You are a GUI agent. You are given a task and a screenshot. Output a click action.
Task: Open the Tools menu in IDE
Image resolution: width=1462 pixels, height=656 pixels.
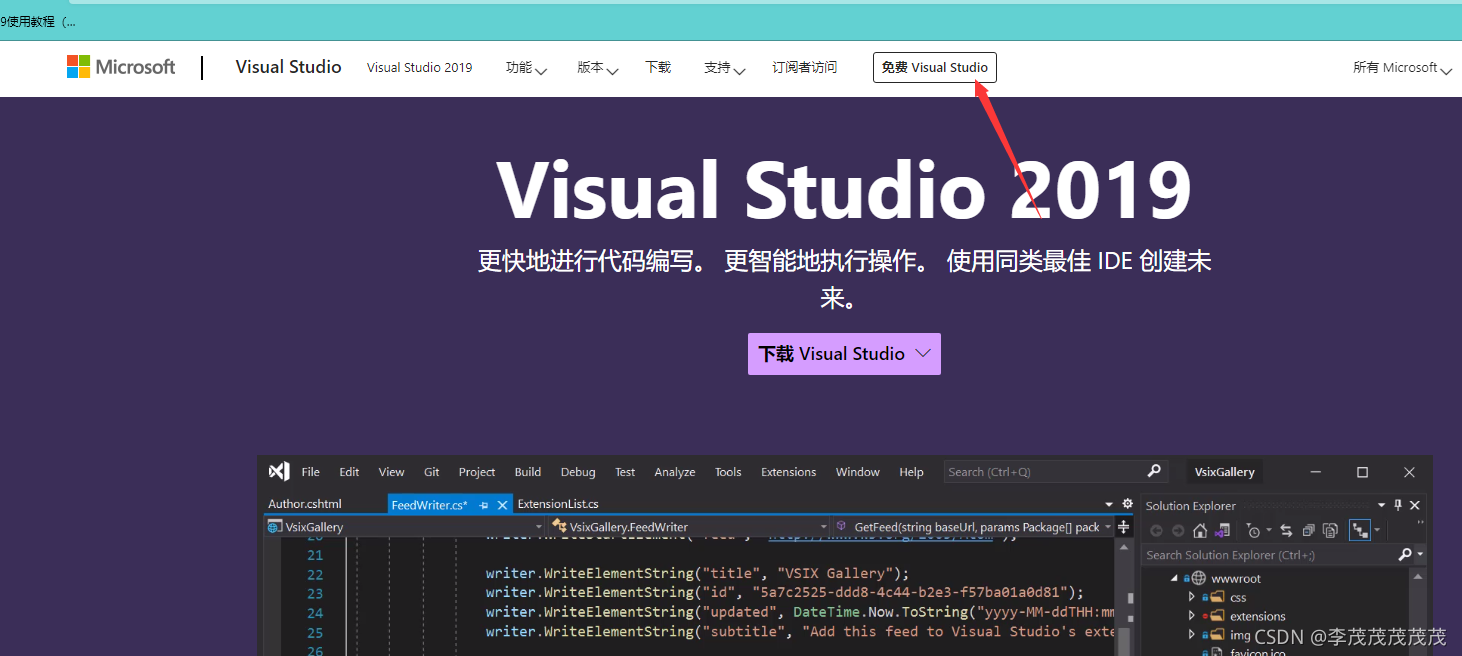pos(728,472)
